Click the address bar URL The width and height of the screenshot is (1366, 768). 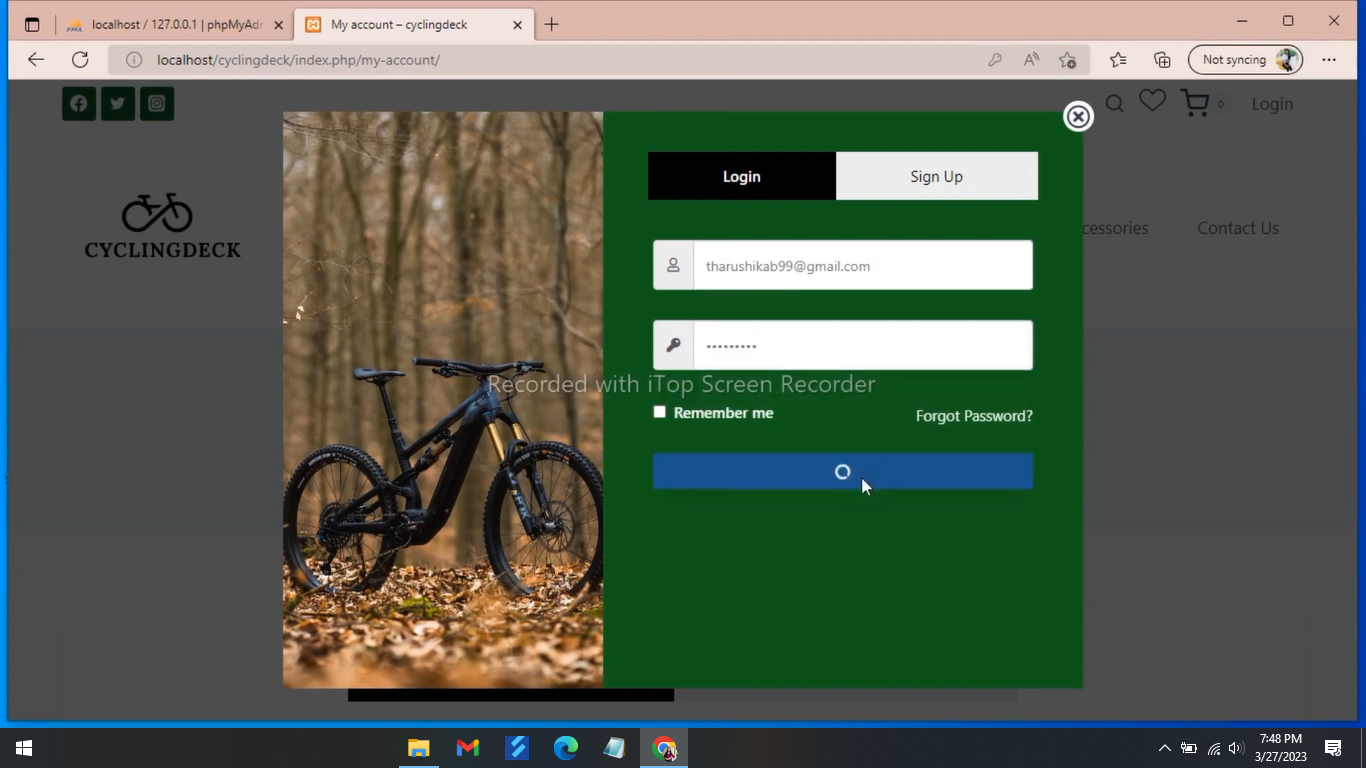tap(298, 60)
